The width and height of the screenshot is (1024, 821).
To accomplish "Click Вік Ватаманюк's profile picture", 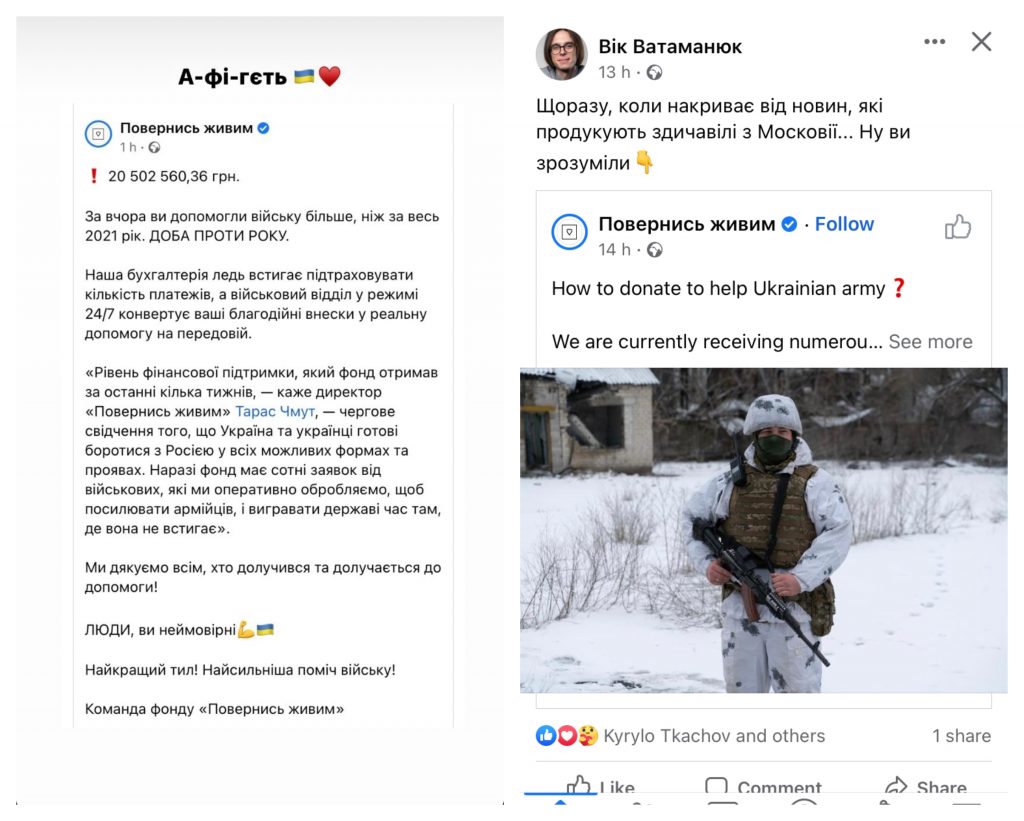I will 562,54.
